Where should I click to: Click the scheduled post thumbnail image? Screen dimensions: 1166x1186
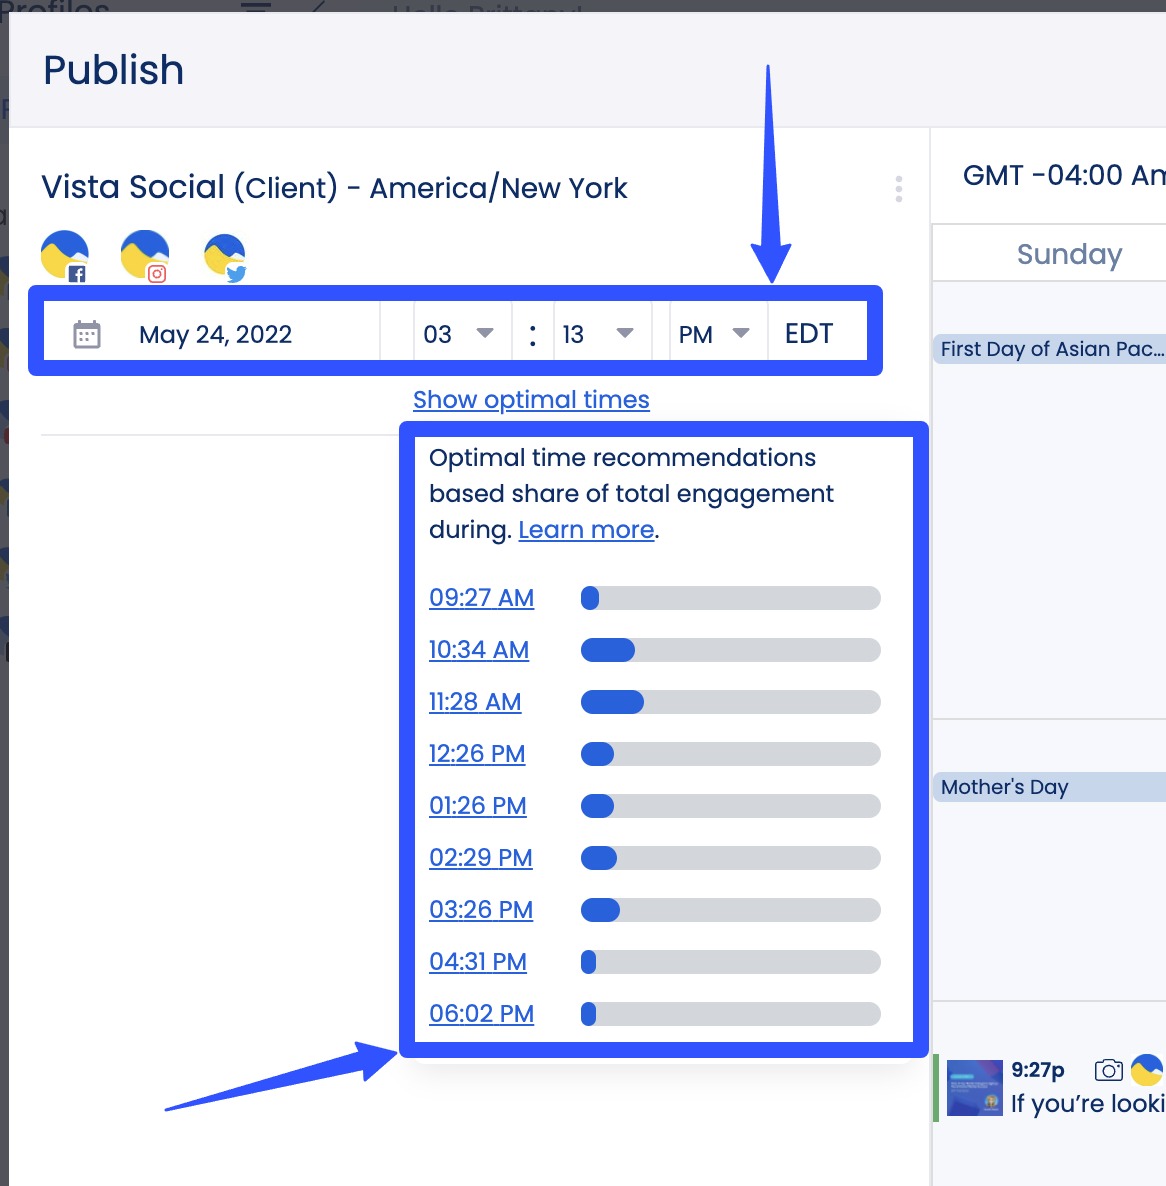(x=974, y=1088)
